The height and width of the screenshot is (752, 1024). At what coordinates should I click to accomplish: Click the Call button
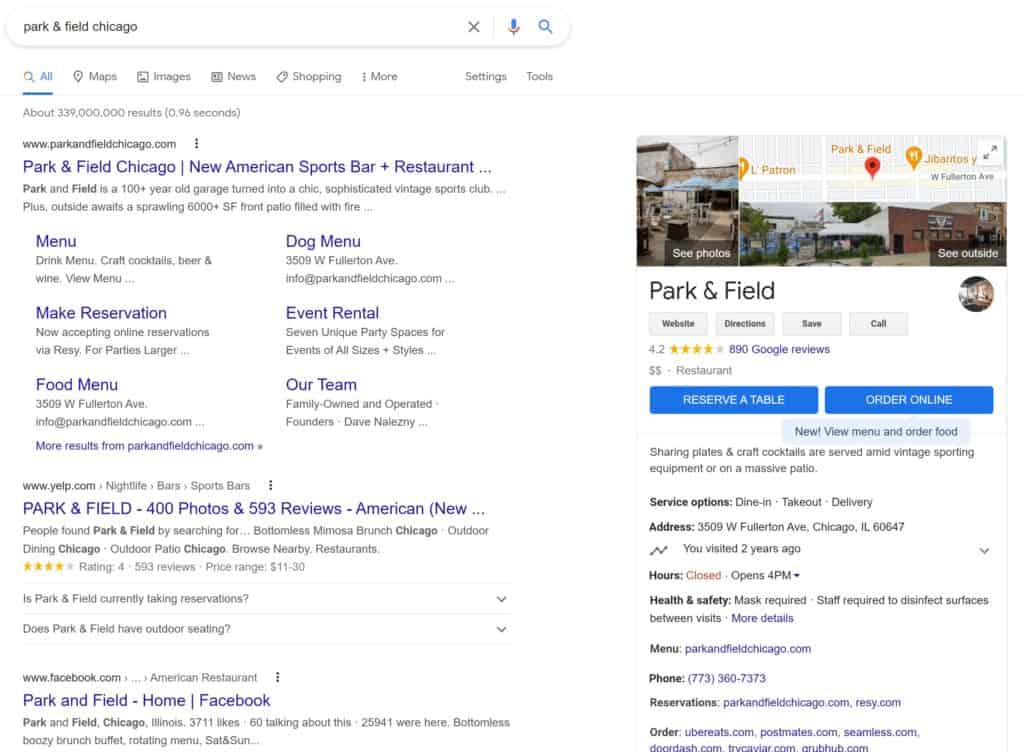pyautogui.click(x=878, y=324)
